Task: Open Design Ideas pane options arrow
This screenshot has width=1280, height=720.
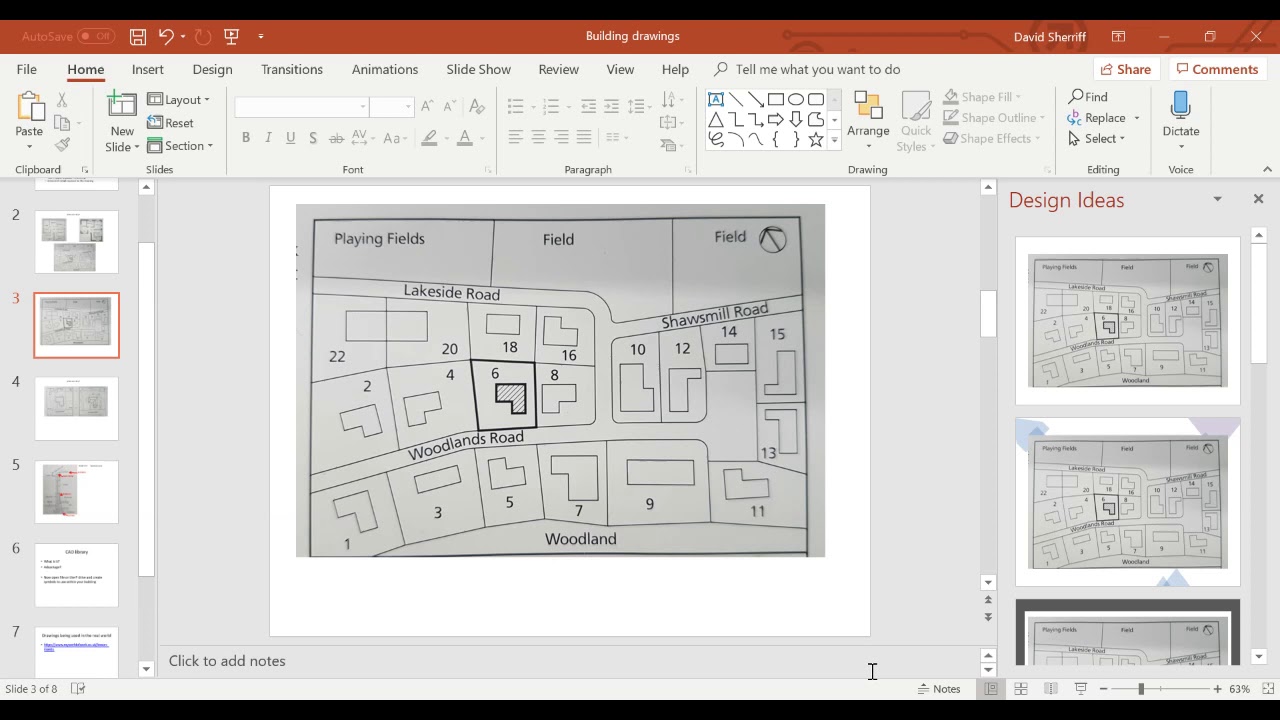Action: (x=1217, y=199)
